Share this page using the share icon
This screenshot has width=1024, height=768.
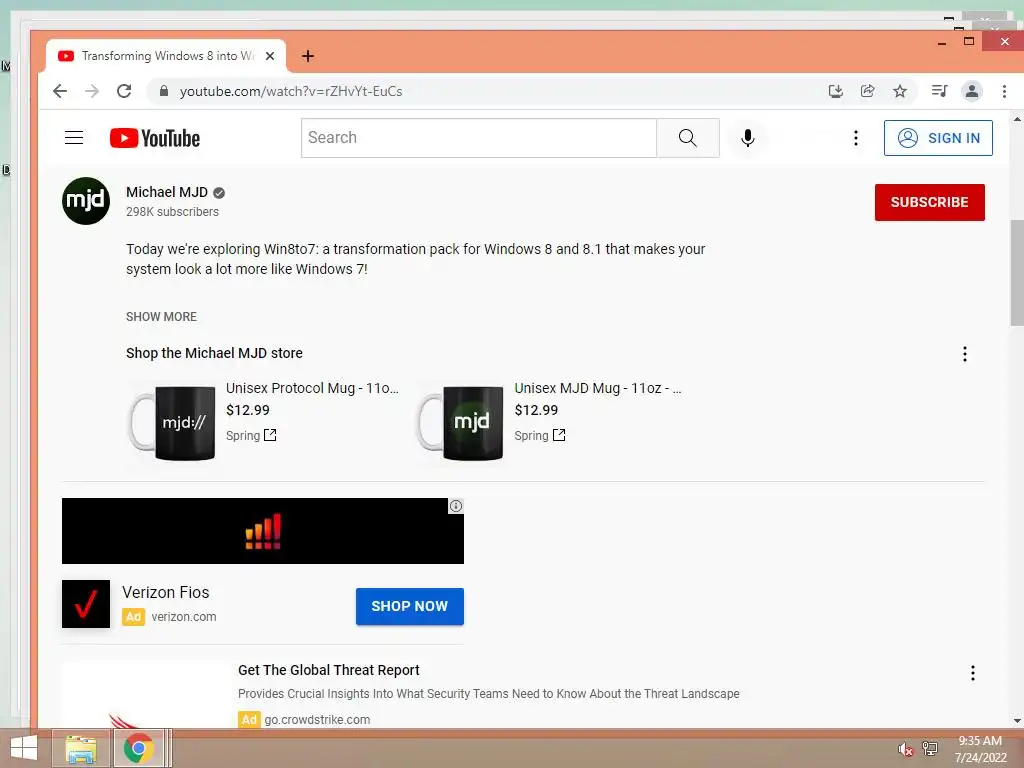(x=867, y=91)
